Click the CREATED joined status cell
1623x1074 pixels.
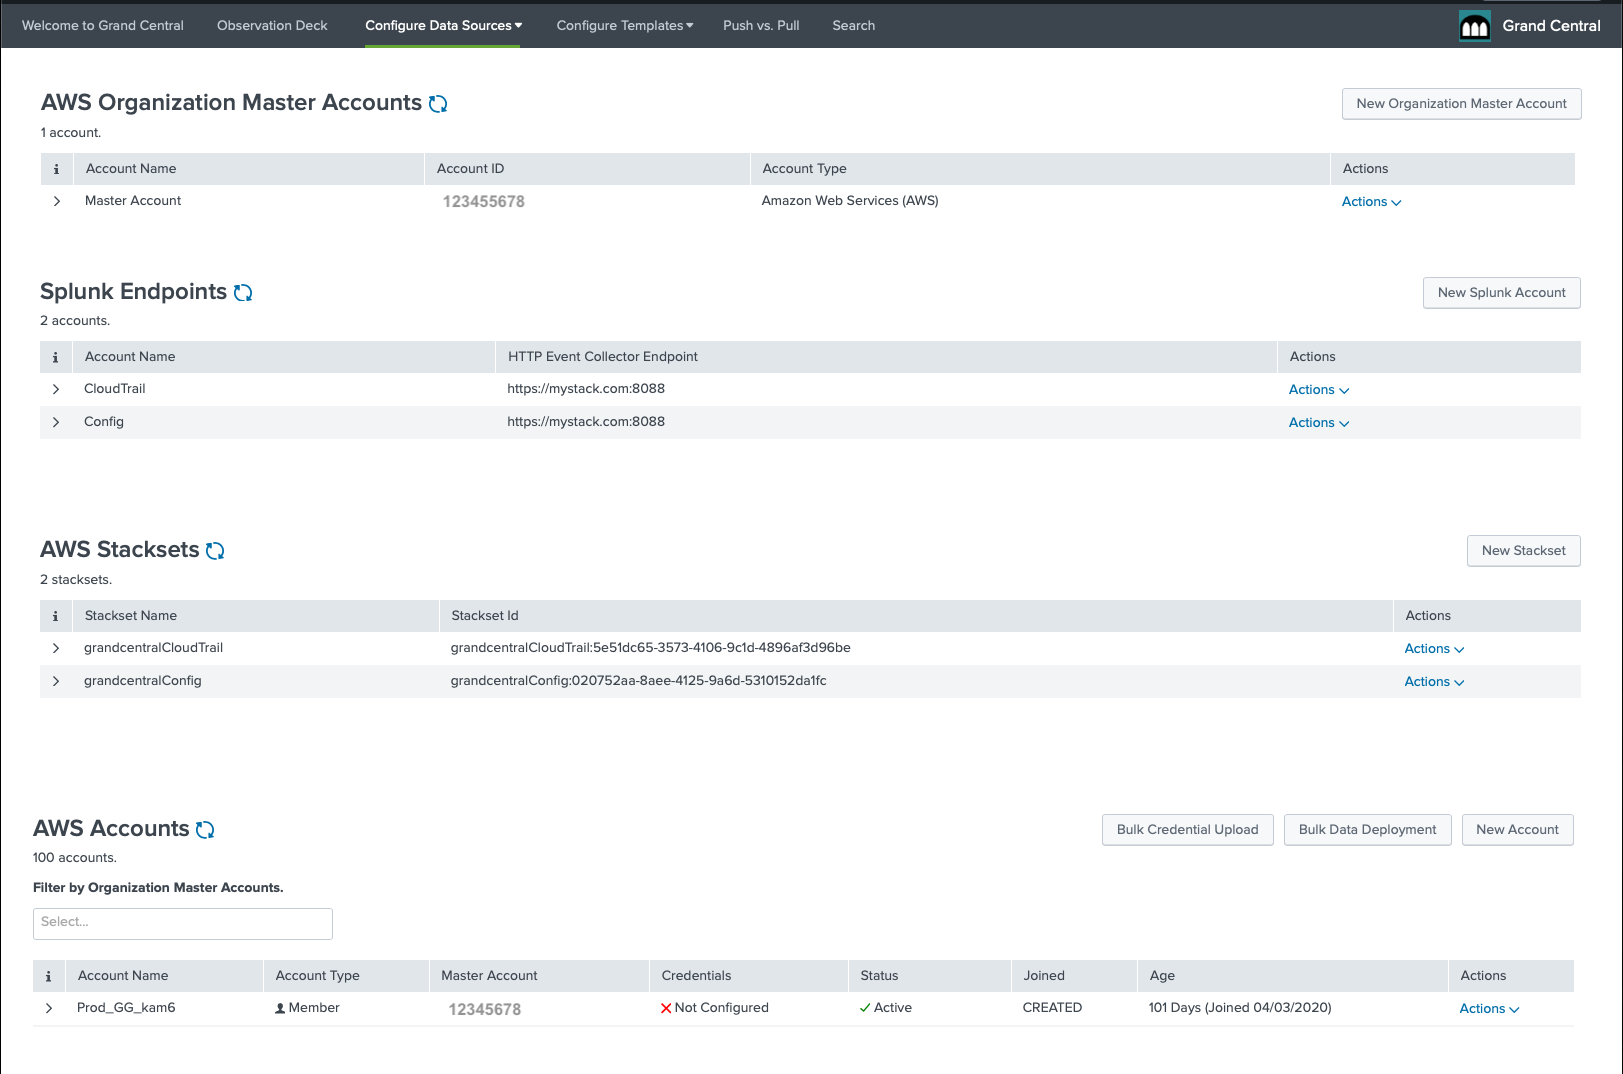[x=1052, y=1008]
